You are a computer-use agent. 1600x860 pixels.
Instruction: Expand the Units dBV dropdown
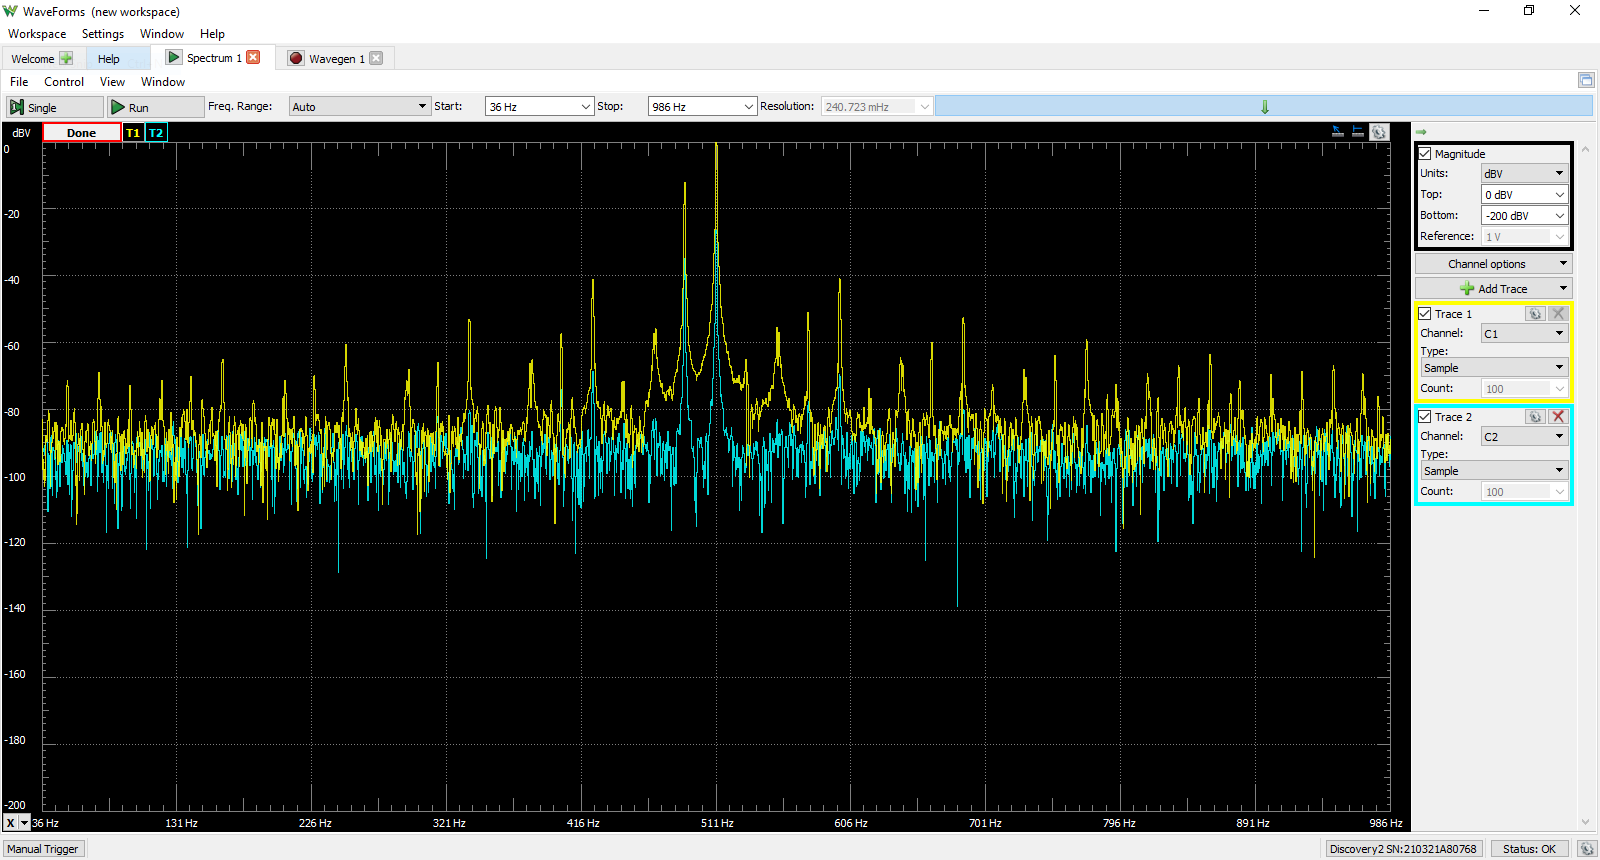(x=1523, y=174)
